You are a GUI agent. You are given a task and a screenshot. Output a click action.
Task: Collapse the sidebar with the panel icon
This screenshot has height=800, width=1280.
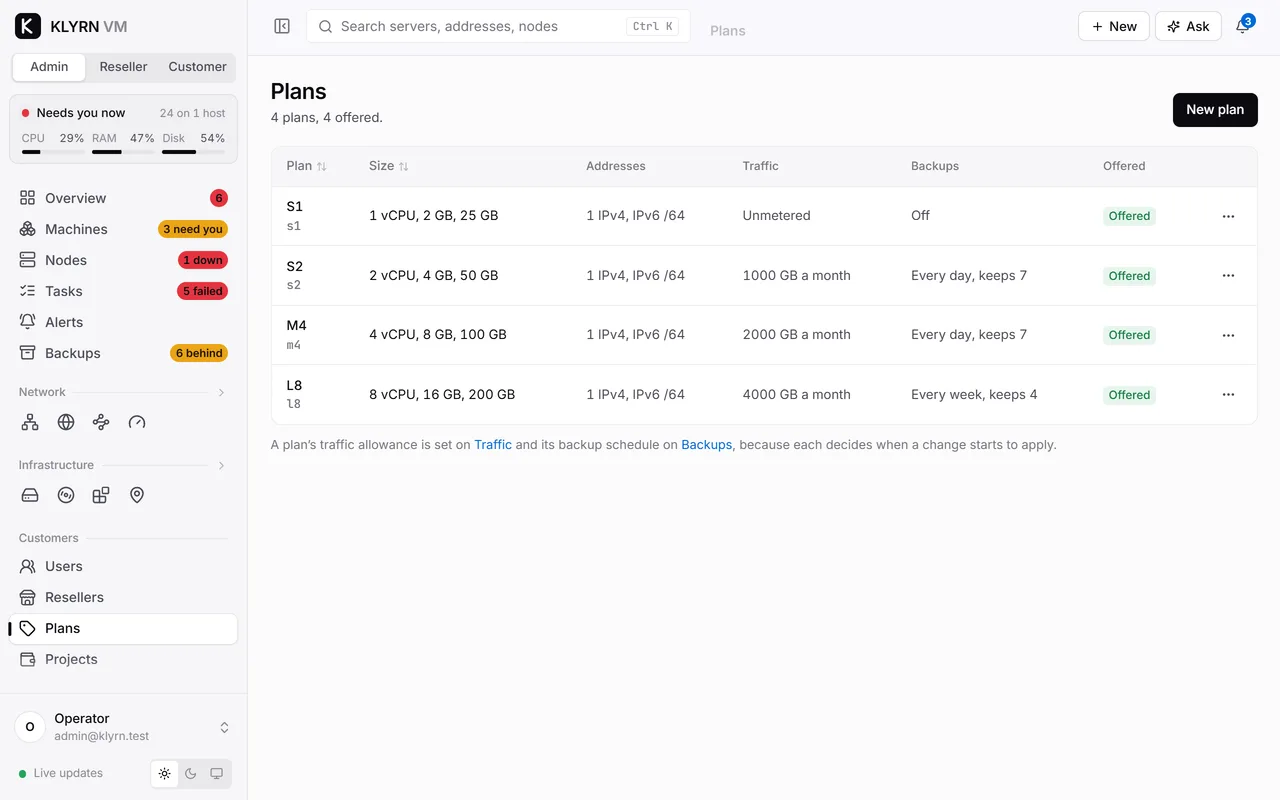coord(282,26)
